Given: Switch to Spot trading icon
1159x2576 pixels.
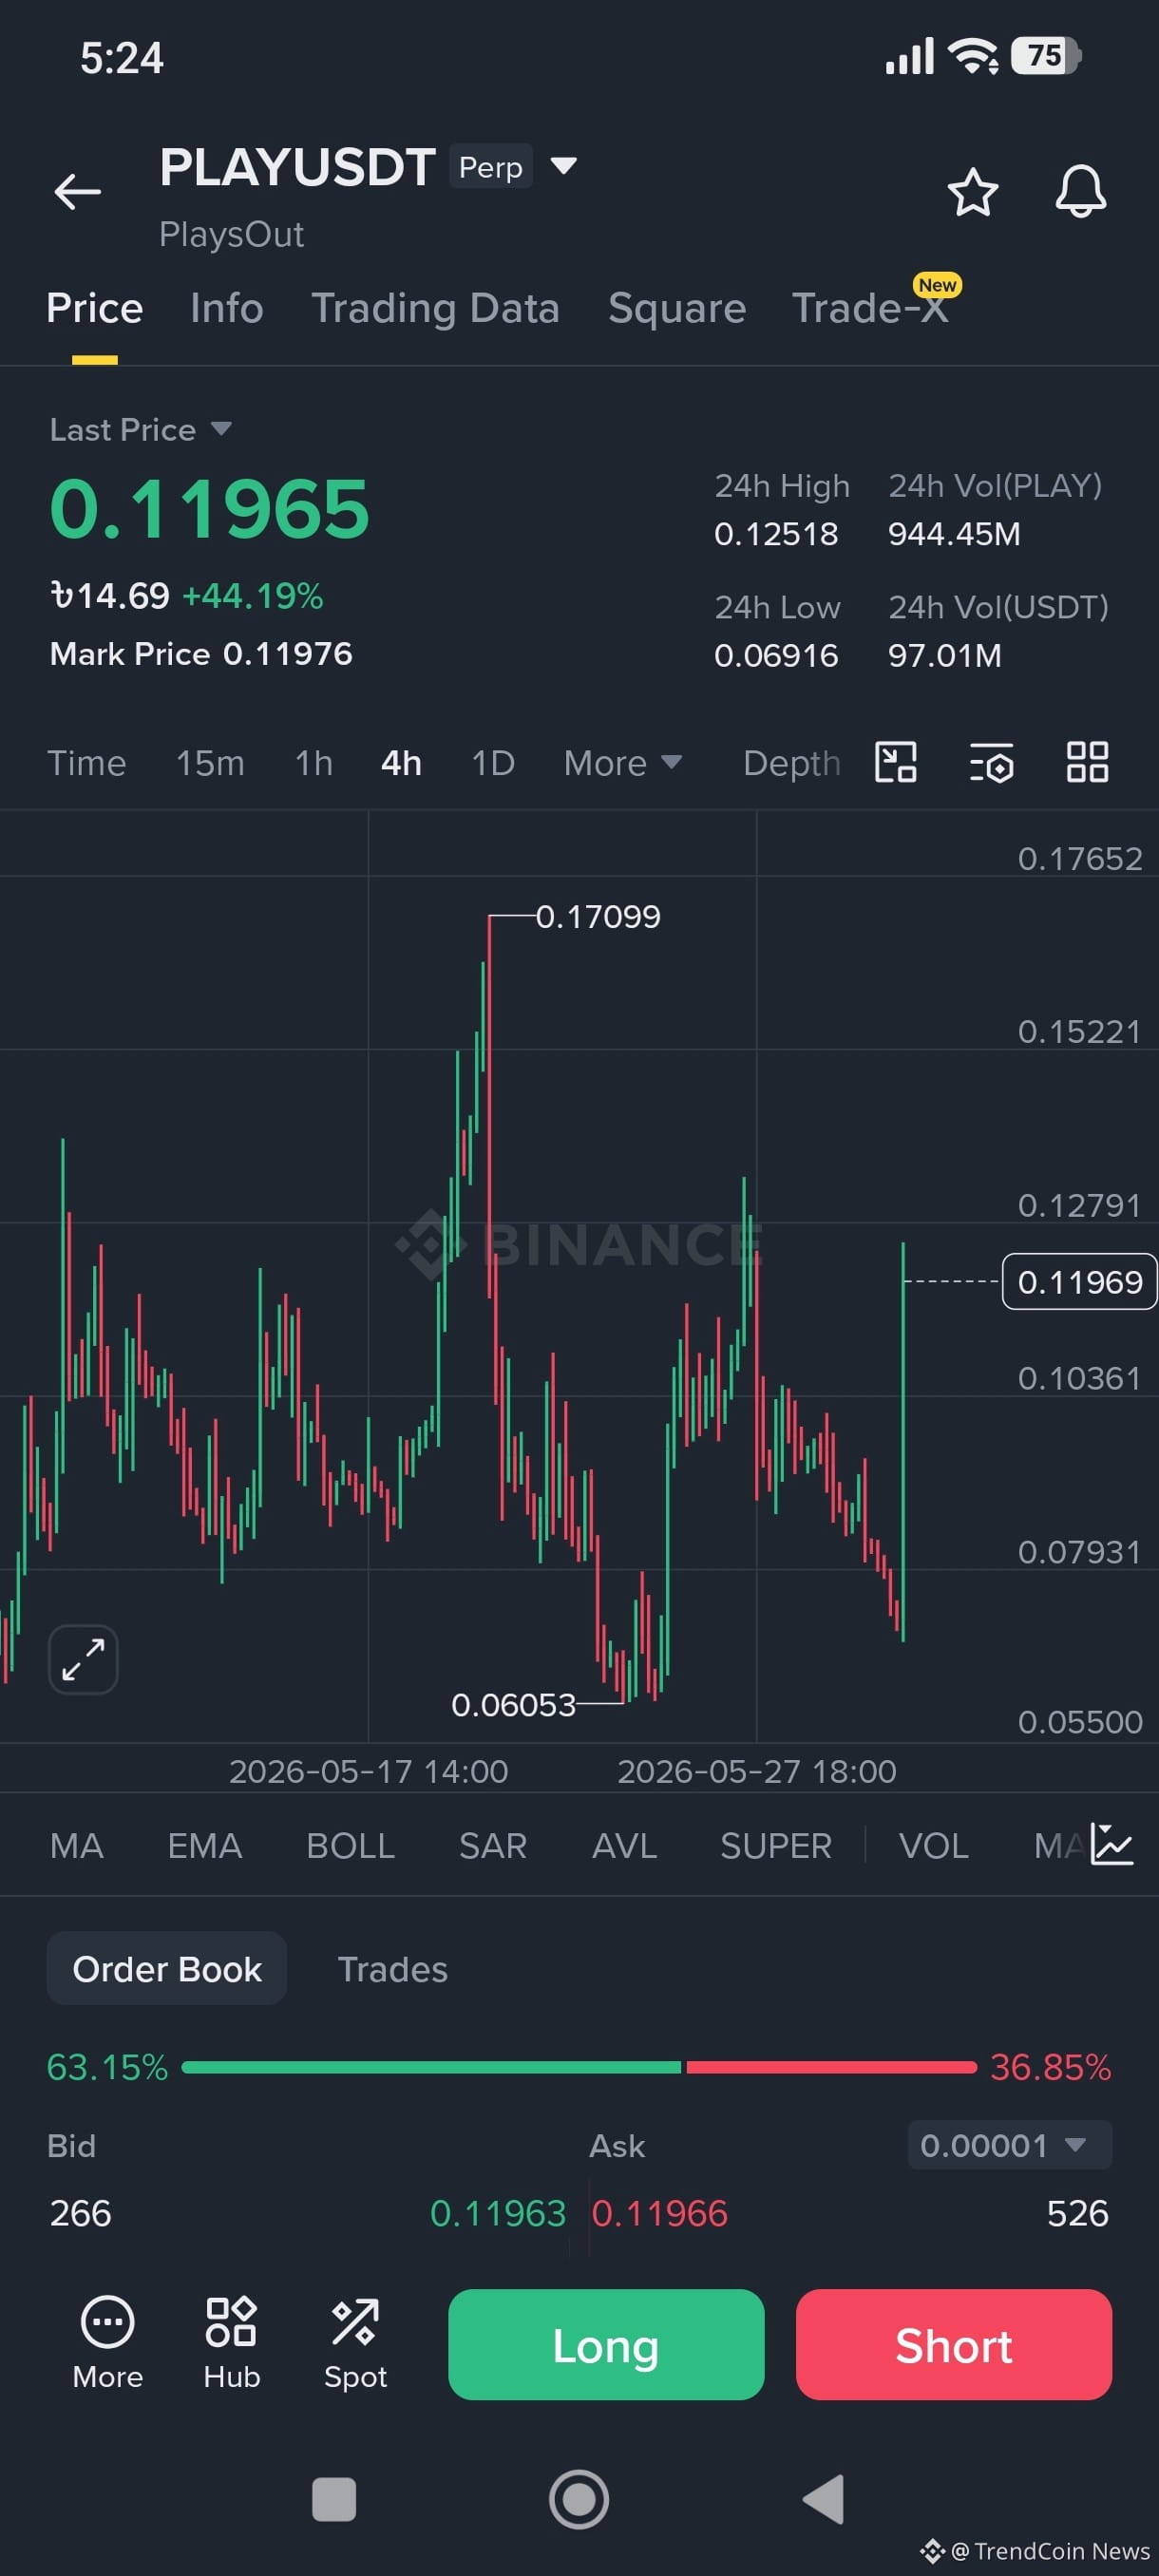Looking at the screenshot, I should 355,2342.
